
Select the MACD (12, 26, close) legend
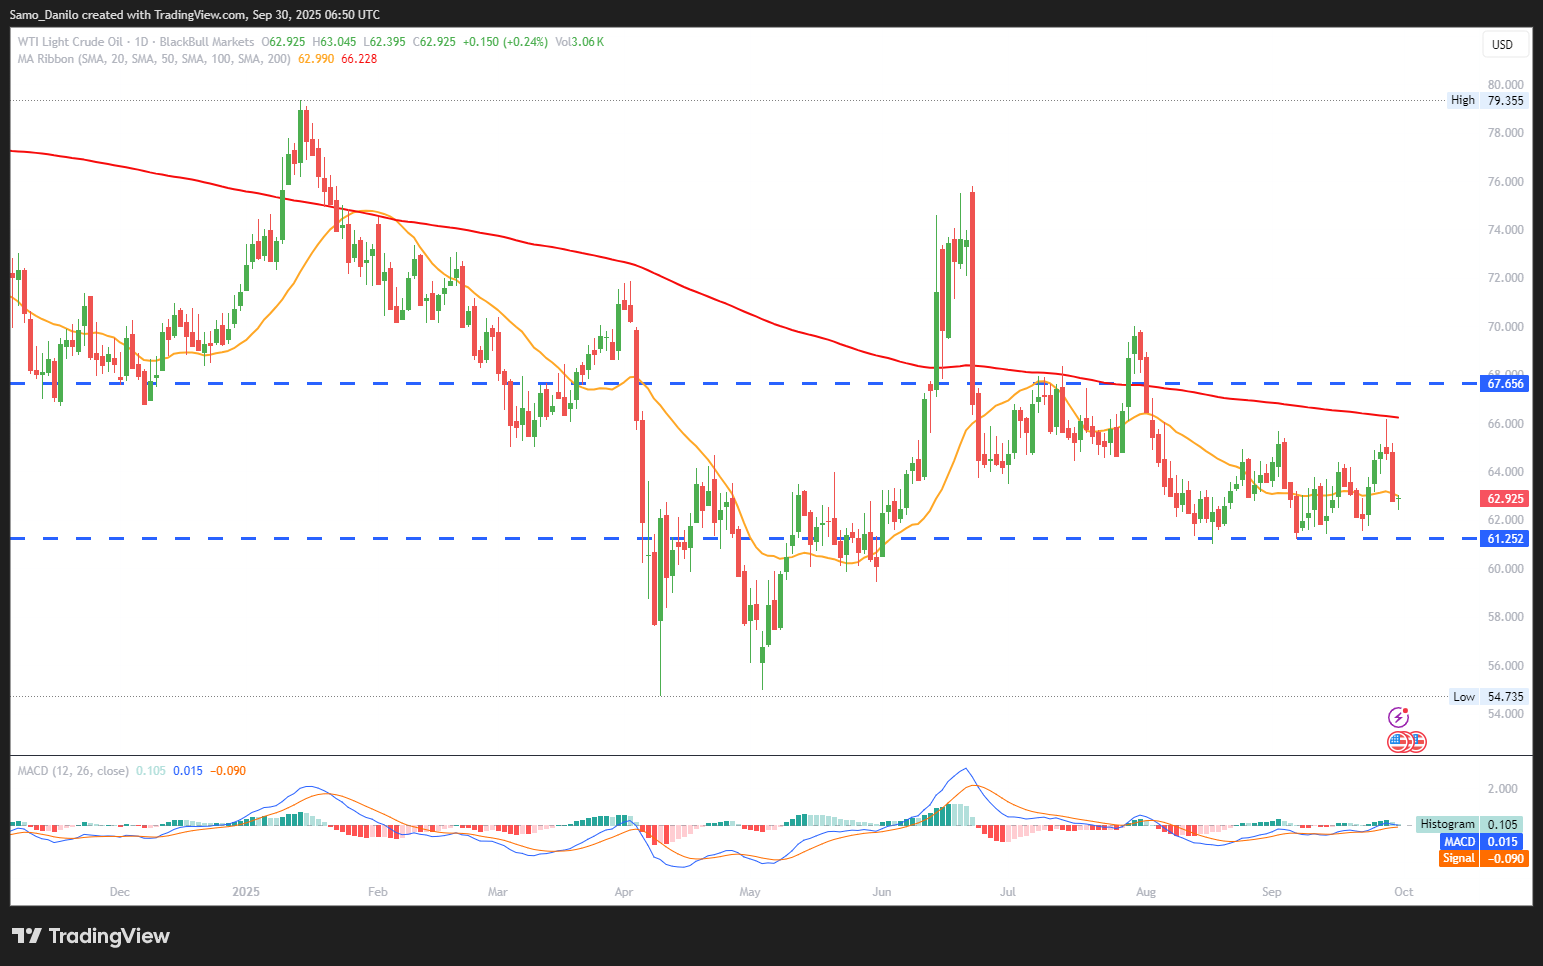click(x=73, y=771)
